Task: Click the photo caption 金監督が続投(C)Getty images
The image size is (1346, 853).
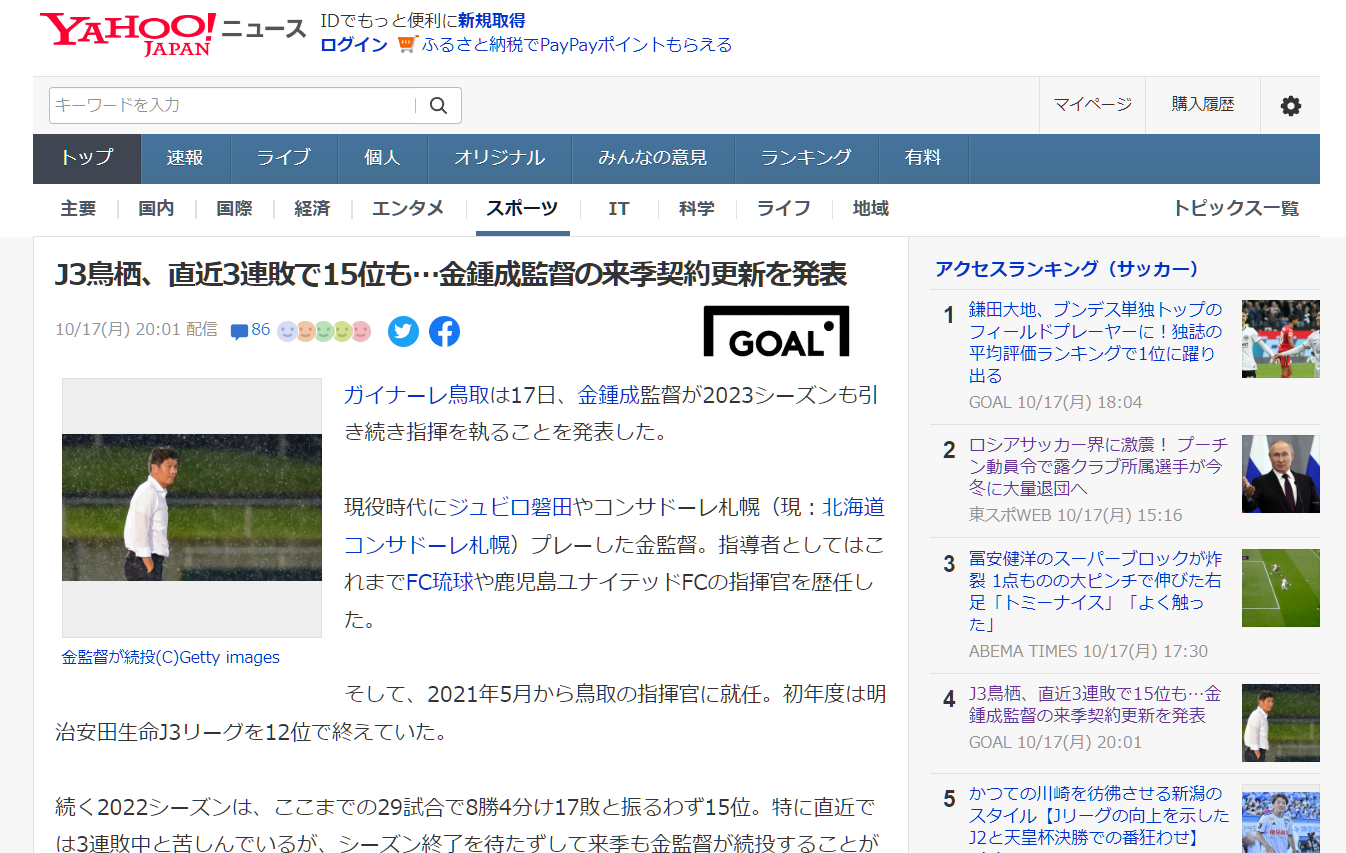Action: point(171,657)
